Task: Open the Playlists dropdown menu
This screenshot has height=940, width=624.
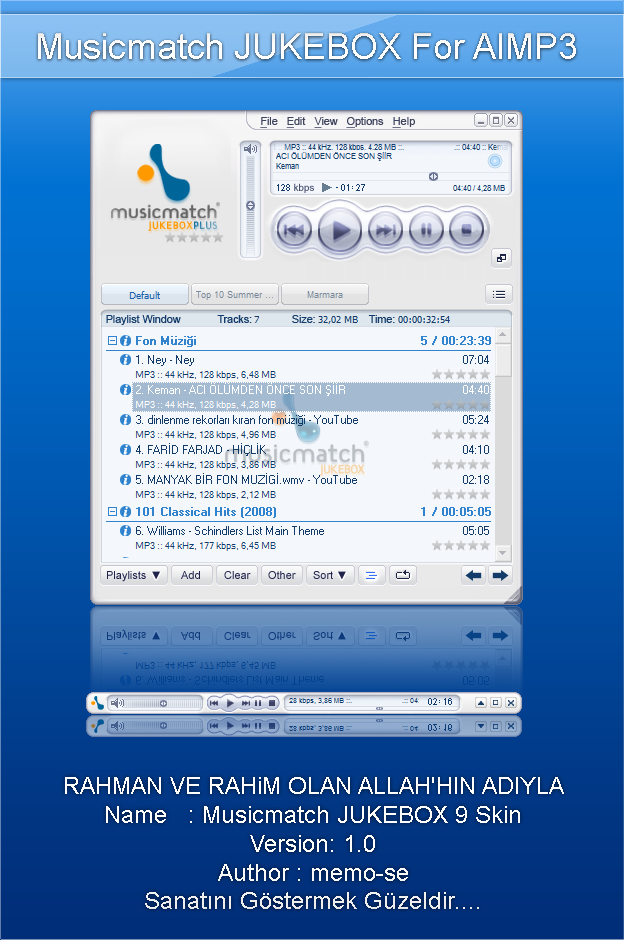Action: (x=133, y=576)
